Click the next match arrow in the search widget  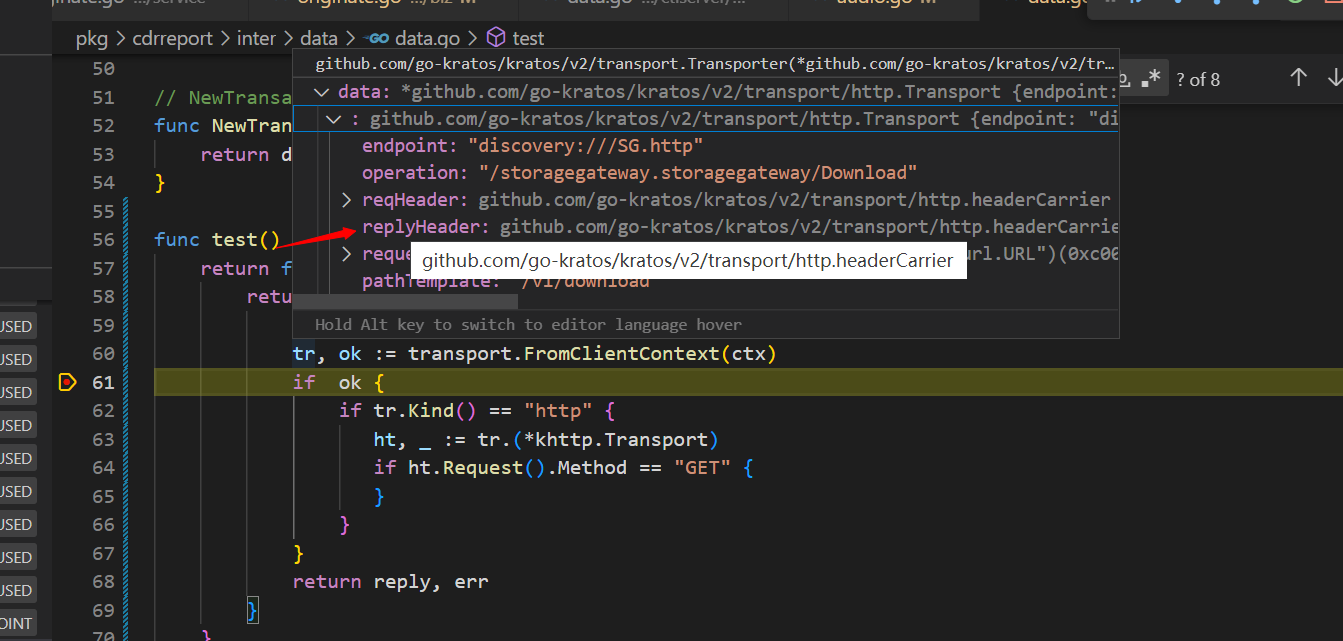tap(1337, 76)
